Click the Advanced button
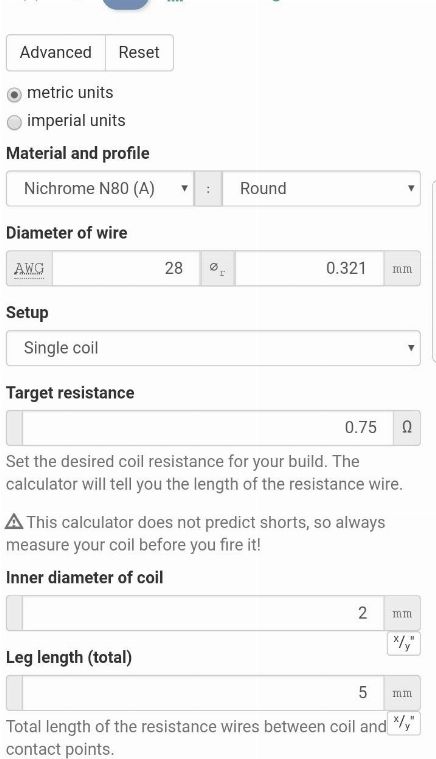436x759 pixels. point(56,52)
